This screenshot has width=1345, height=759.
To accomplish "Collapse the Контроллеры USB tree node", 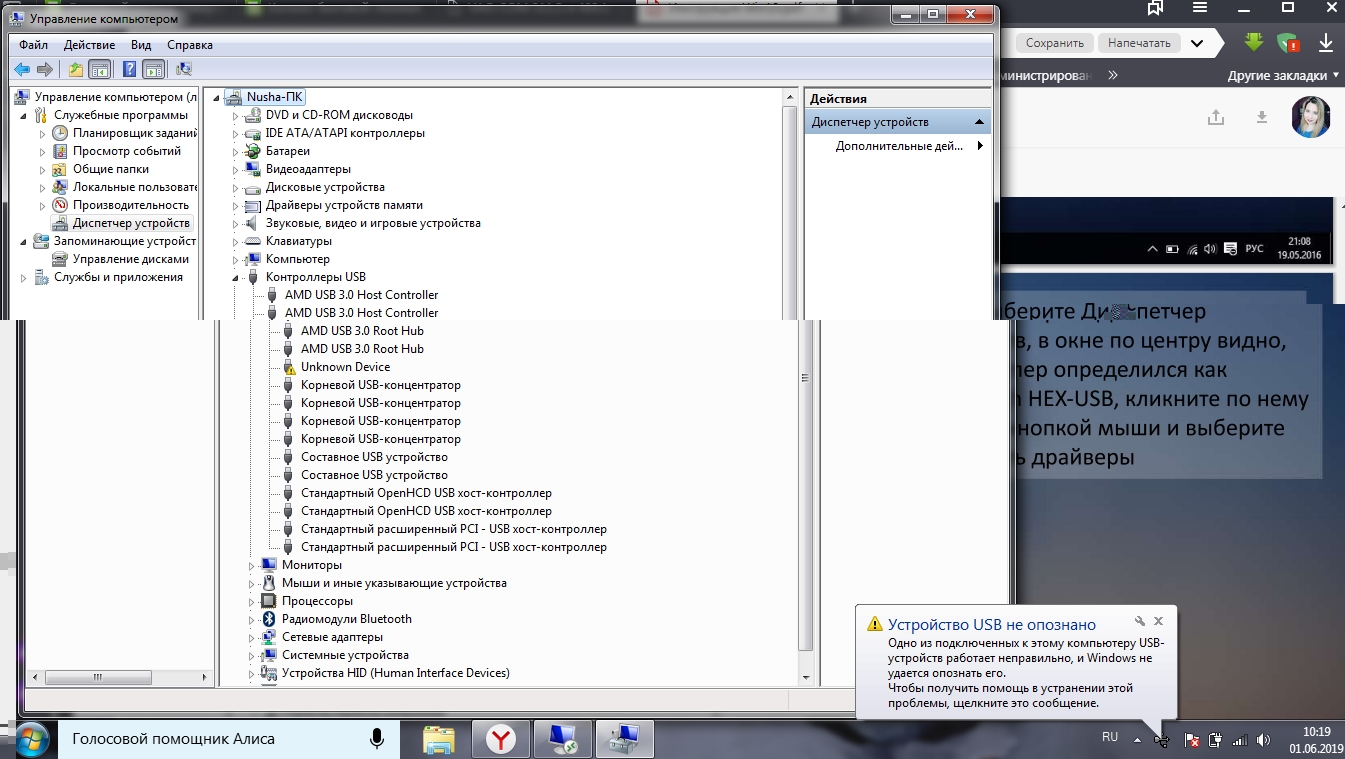I will [x=237, y=277].
